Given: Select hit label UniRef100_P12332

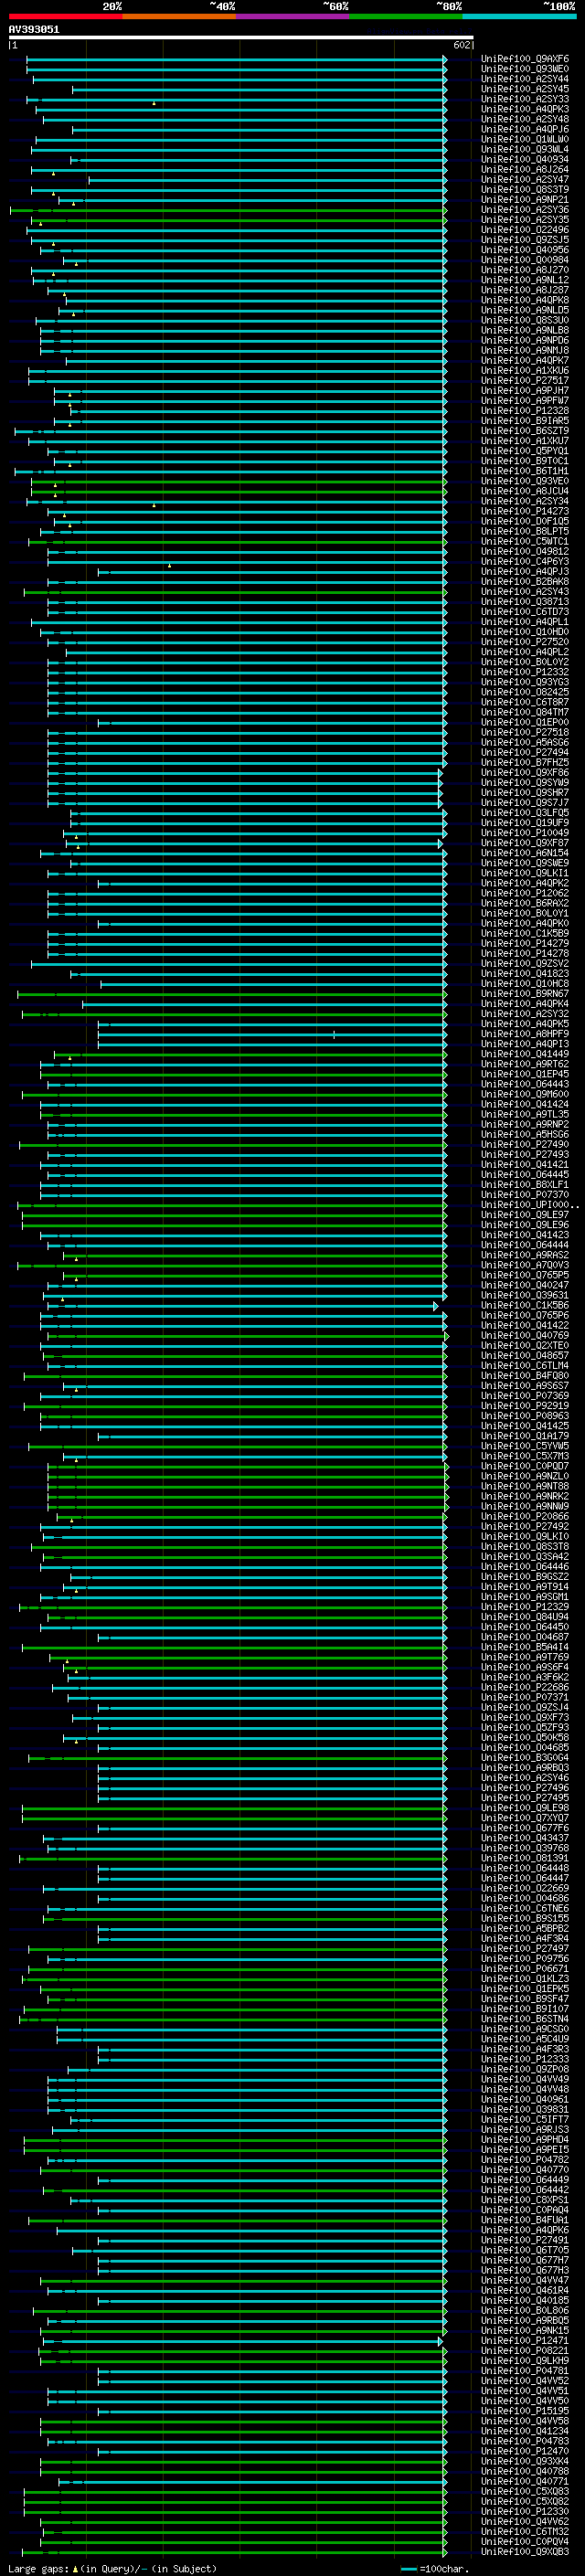Looking at the screenshot, I should click(x=524, y=672).
